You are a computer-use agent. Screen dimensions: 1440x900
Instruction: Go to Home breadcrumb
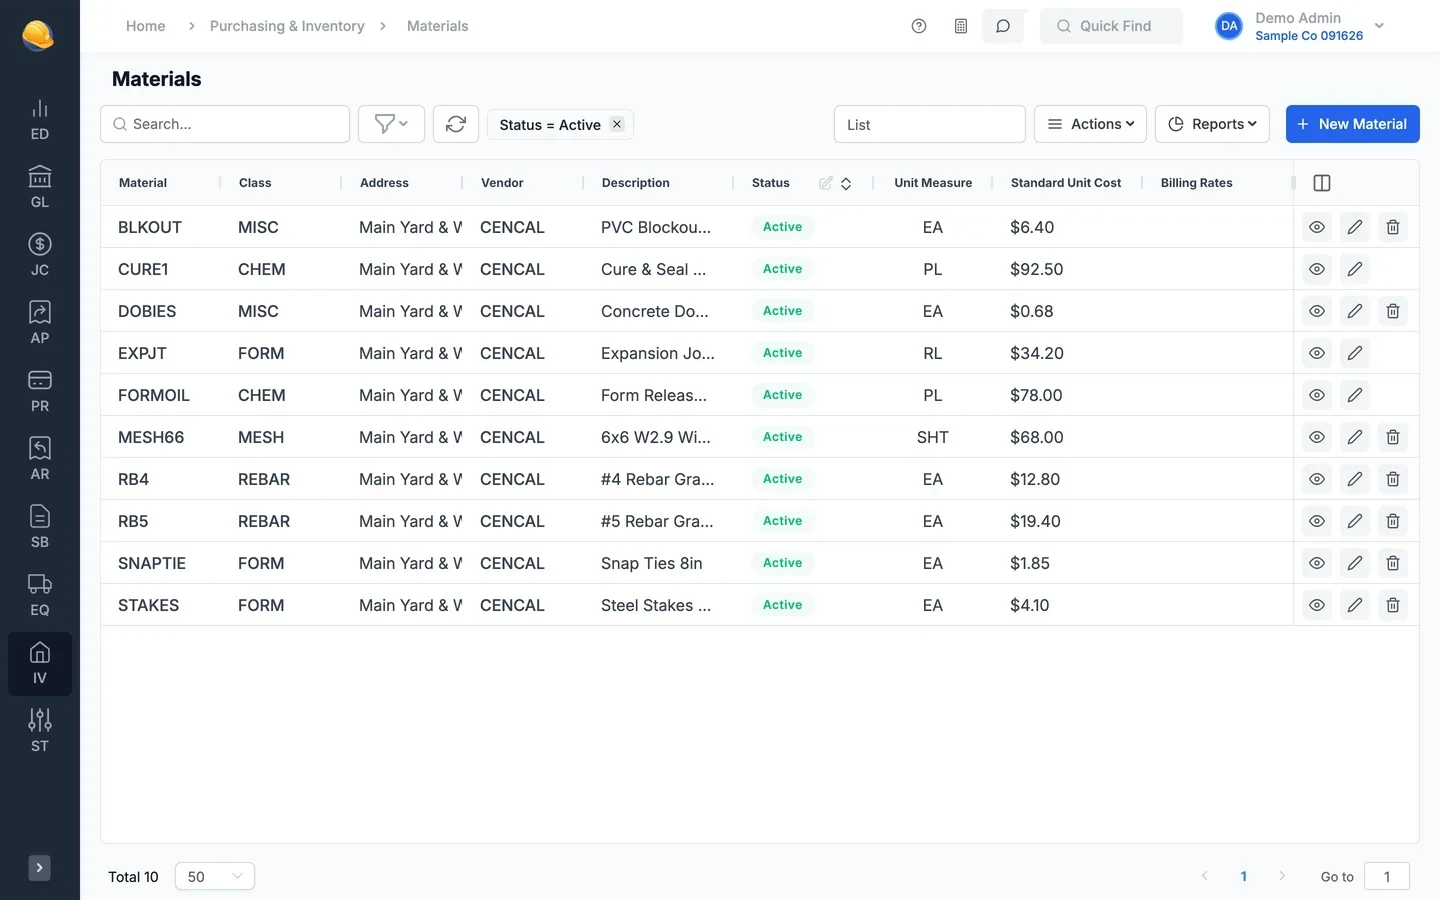click(146, 26)
